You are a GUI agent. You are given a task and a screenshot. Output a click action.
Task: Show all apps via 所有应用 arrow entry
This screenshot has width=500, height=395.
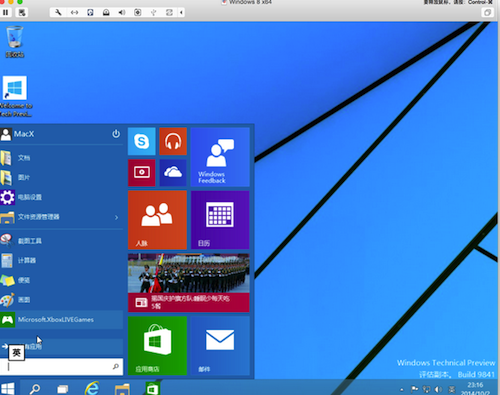click(61, 347)
